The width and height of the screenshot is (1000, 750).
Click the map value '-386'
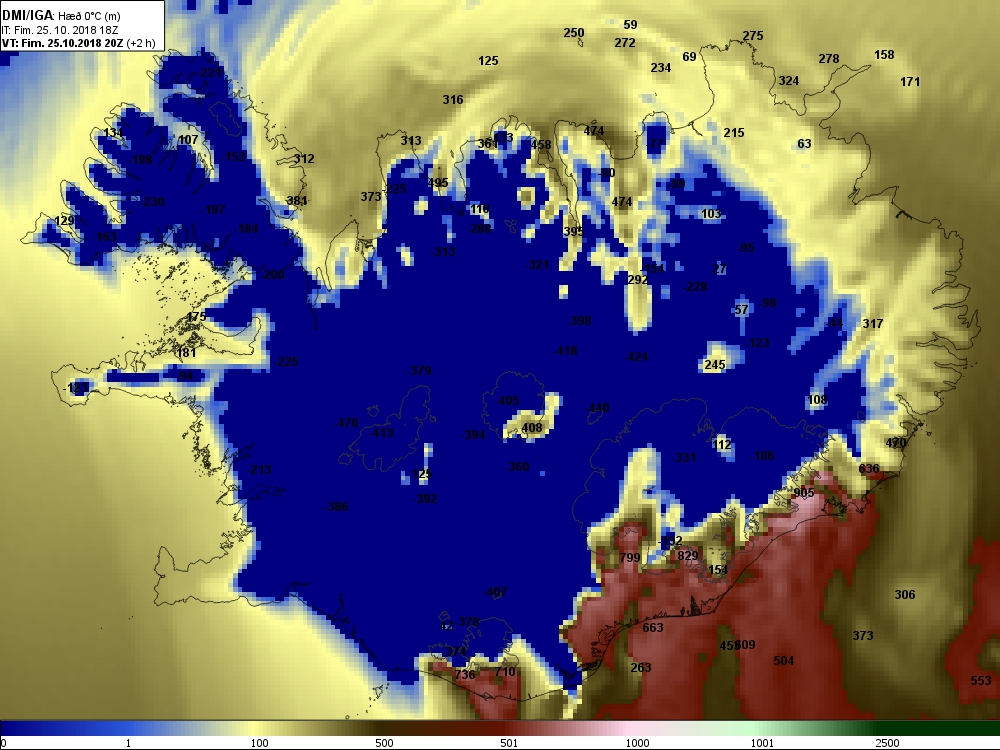click(x=336, y=507)
